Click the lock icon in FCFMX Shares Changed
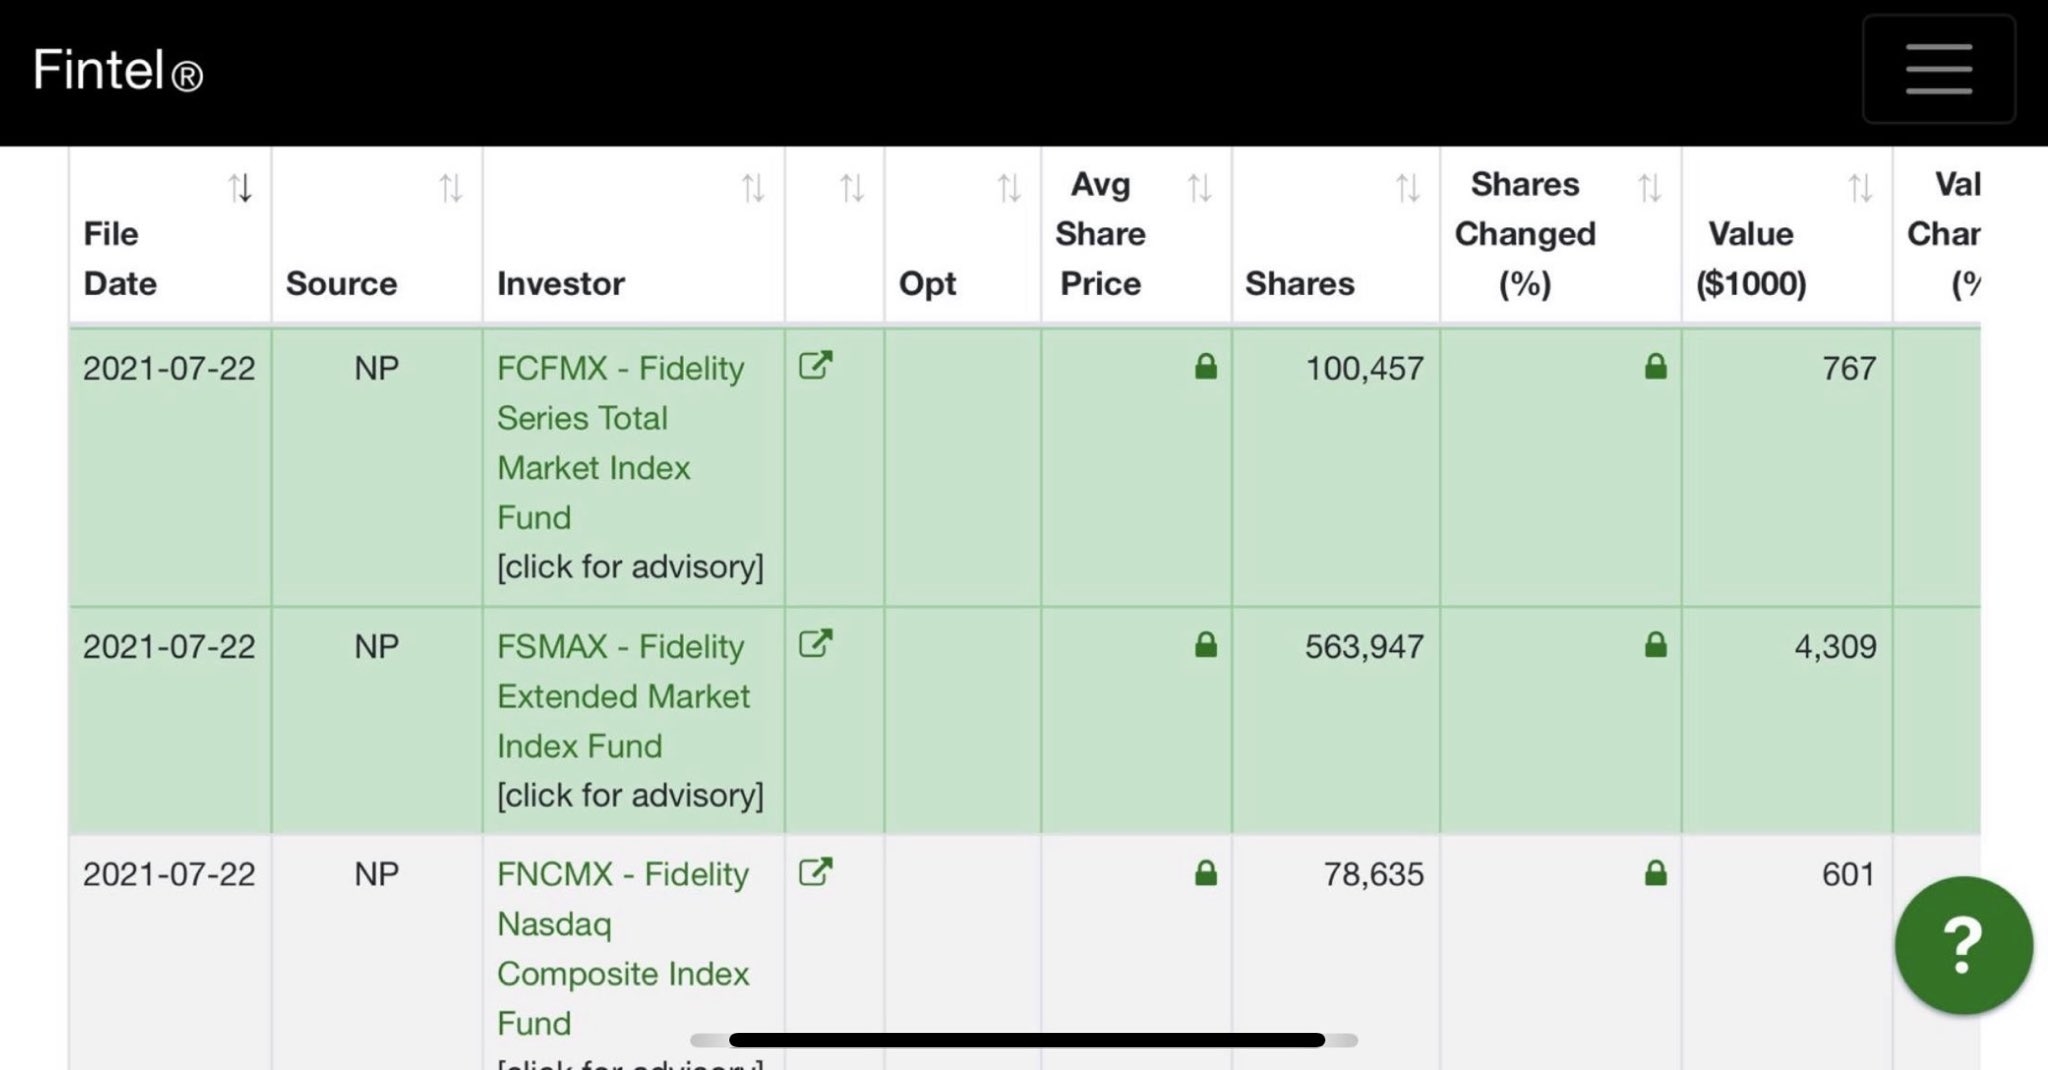Viewport: 2048px width, 1070px height. [x=1656, y=367]
